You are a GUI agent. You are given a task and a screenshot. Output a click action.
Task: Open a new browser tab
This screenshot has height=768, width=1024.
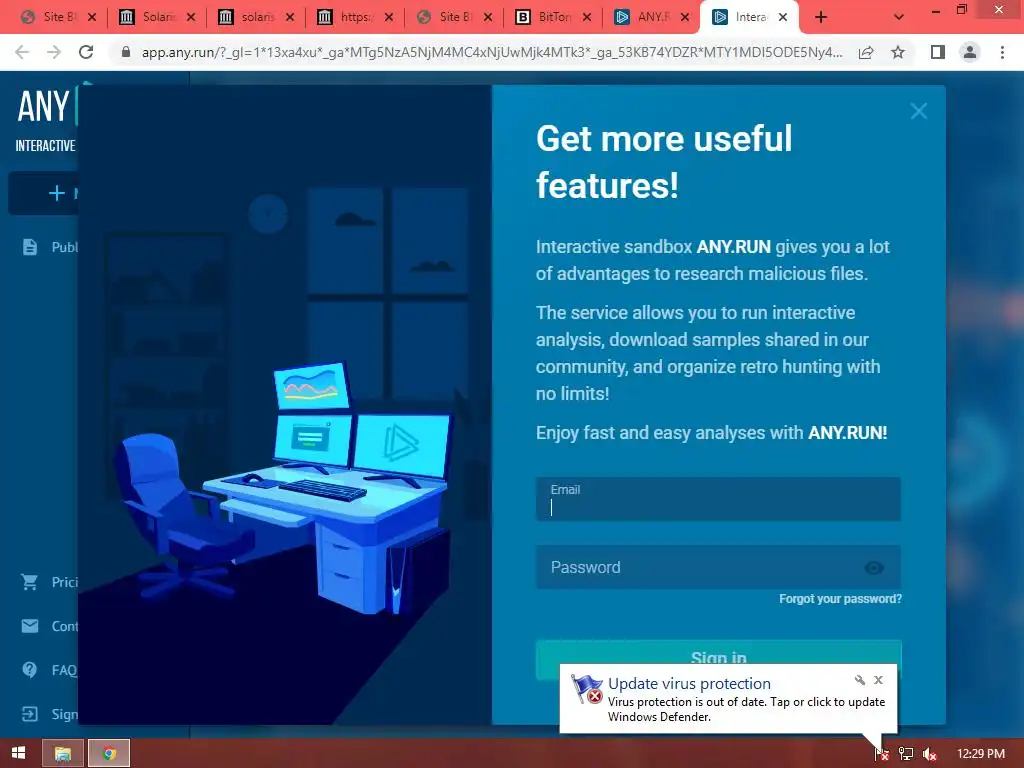click(821, 18)
